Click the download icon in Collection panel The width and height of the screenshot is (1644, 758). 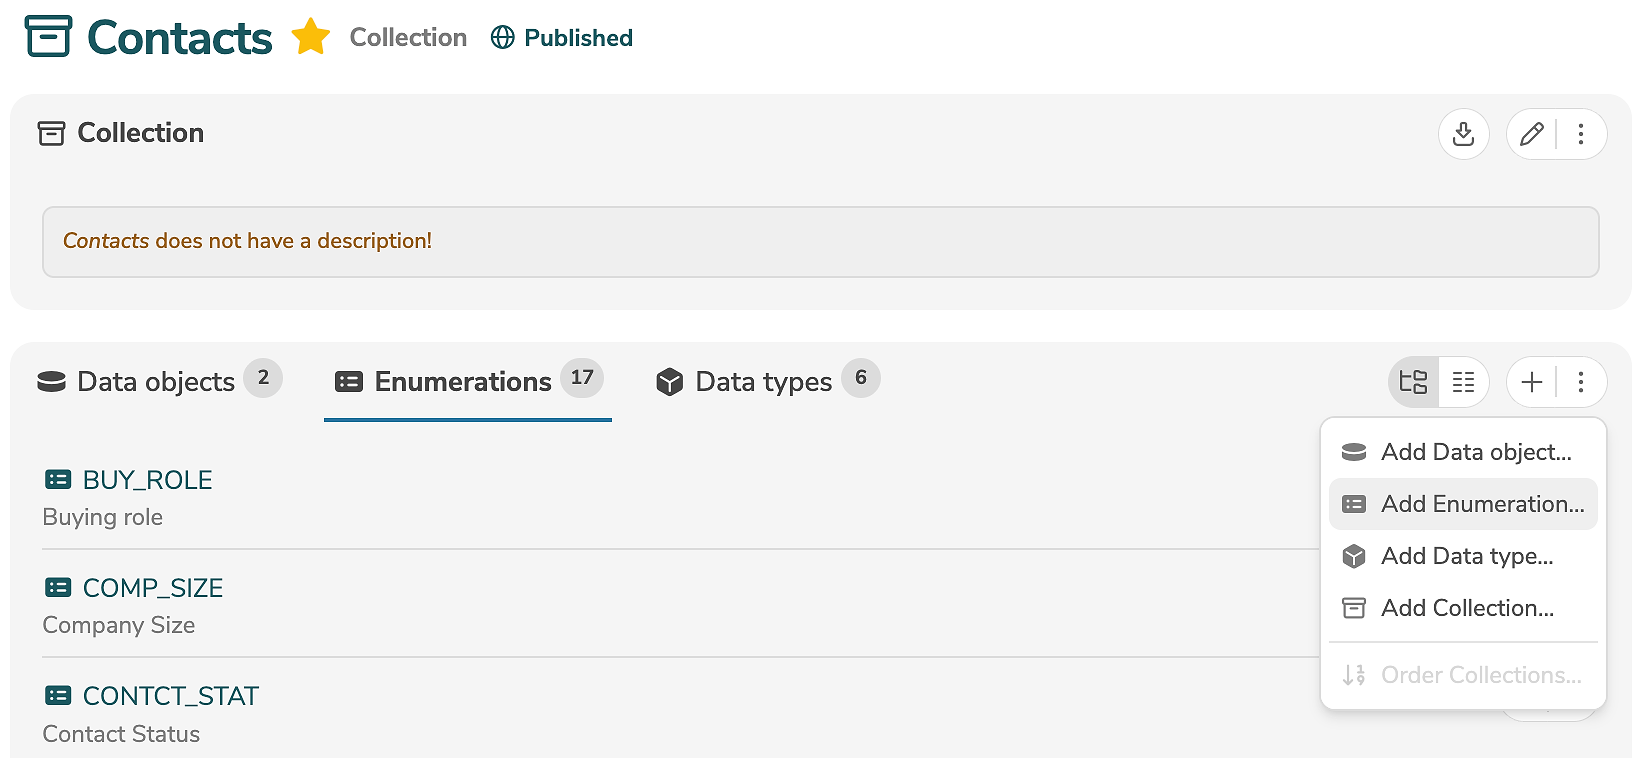(x=1463, y=134)
